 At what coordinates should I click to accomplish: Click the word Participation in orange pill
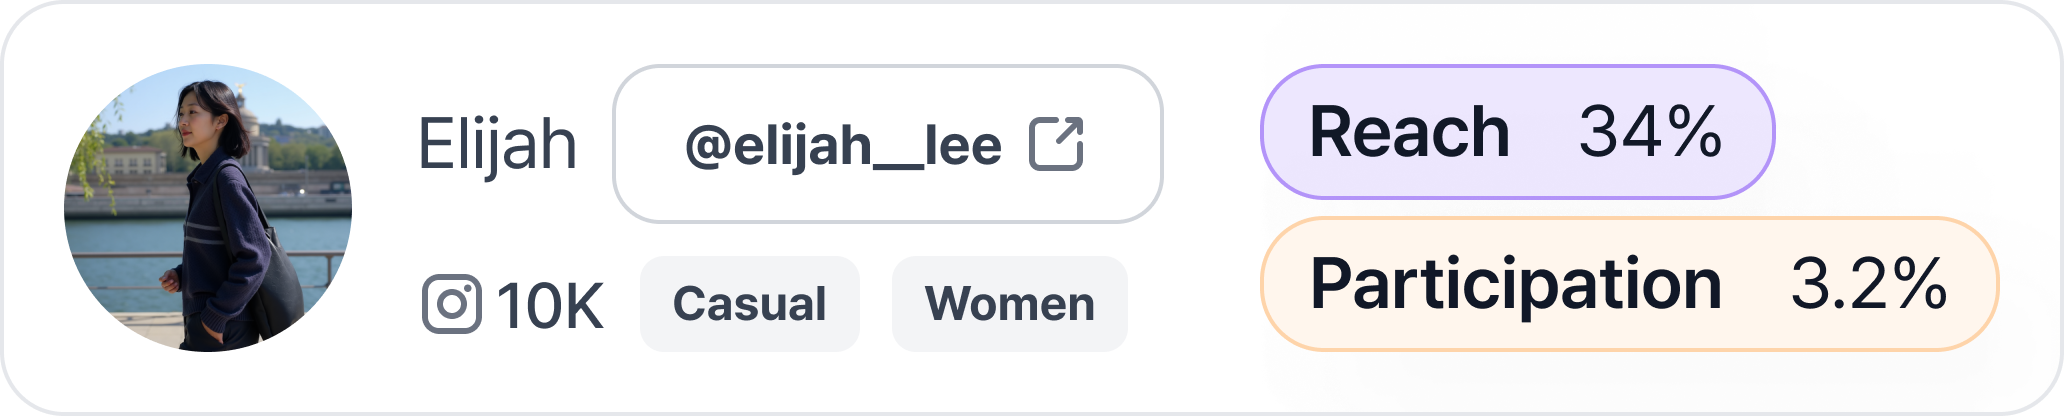coord(1515,284)
